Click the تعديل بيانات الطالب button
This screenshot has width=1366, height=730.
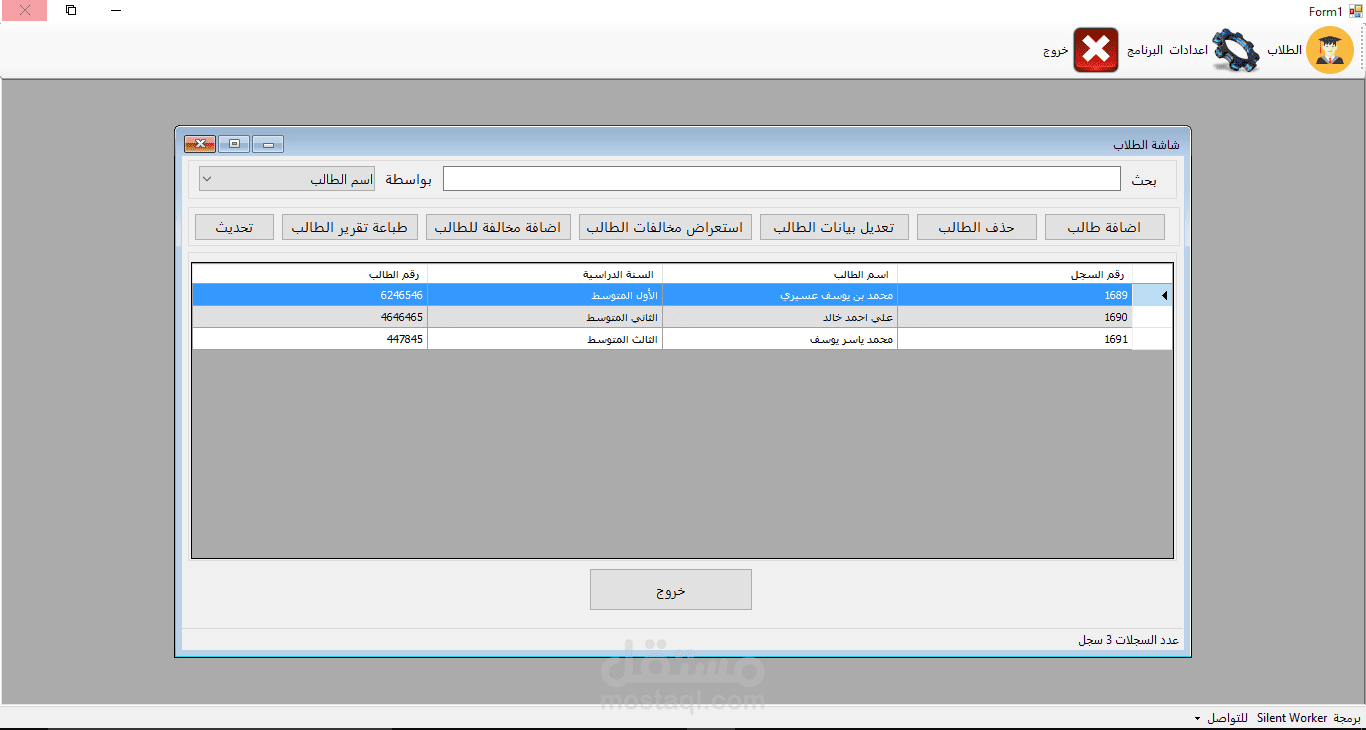(x=834, y=227)
